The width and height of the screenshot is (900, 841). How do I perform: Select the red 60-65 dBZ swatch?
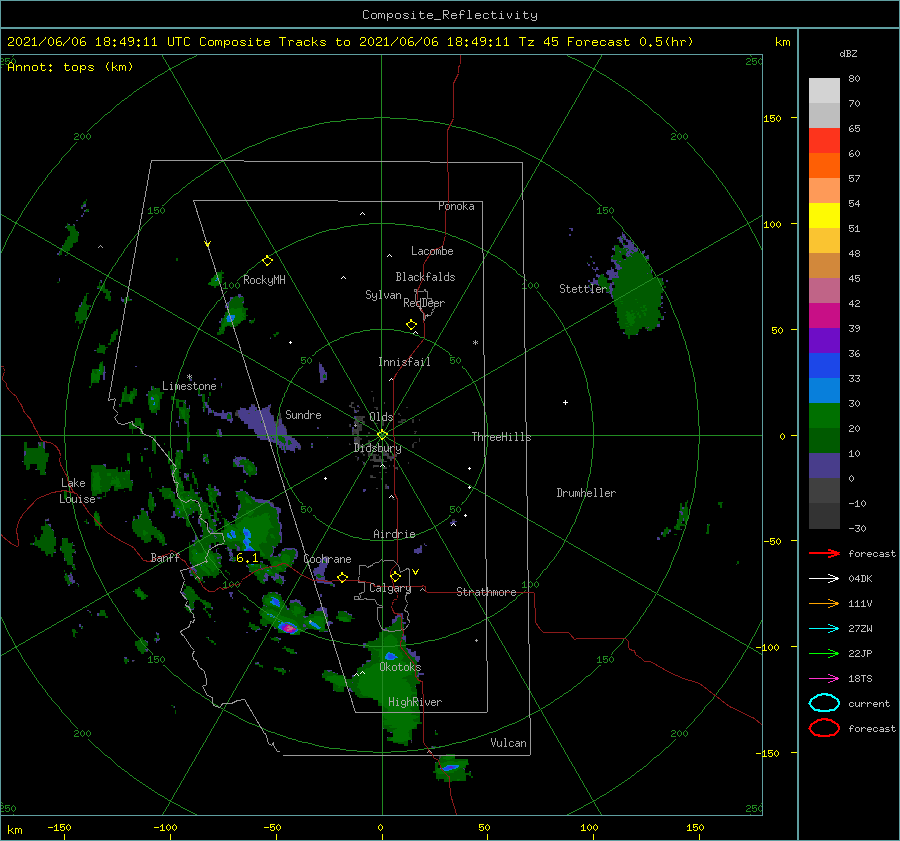[x=824, y=141]
